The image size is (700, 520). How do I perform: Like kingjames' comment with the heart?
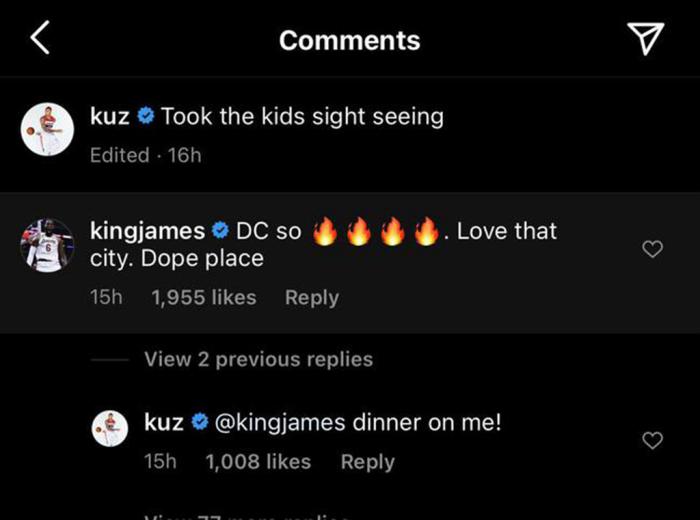(x=652, y=249)
